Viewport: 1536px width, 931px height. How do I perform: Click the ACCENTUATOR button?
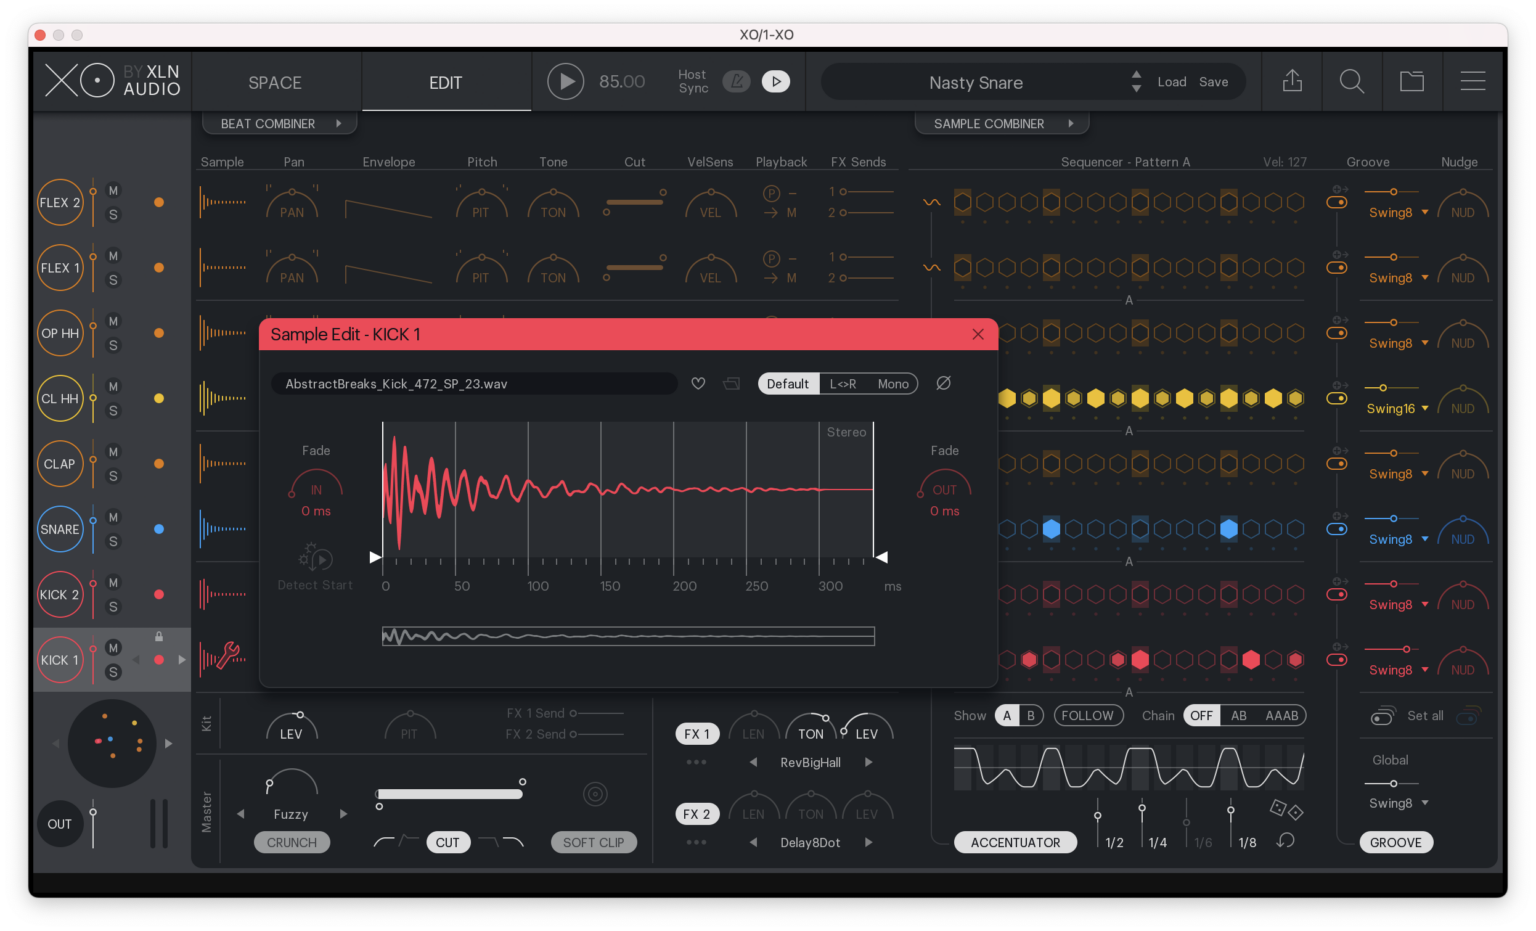click(1016, 842)
